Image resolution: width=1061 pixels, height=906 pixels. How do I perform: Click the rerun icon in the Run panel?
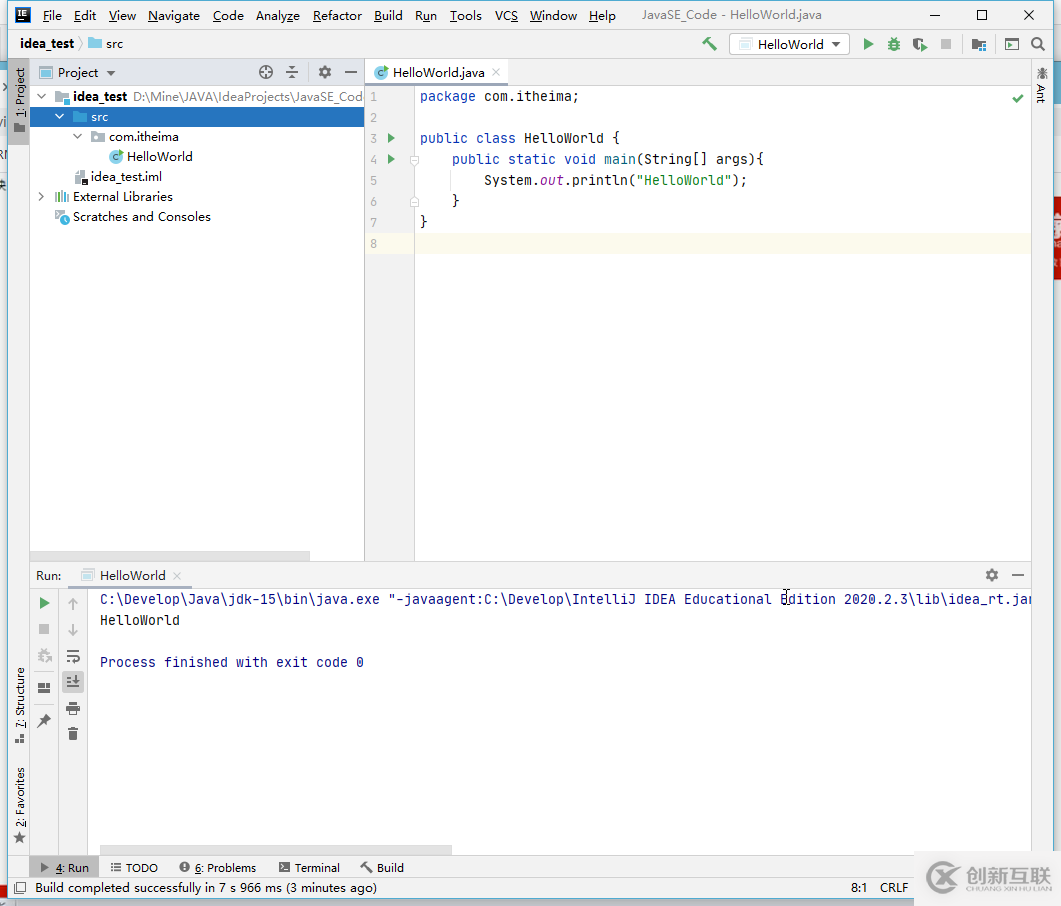[x=44, y=603]
